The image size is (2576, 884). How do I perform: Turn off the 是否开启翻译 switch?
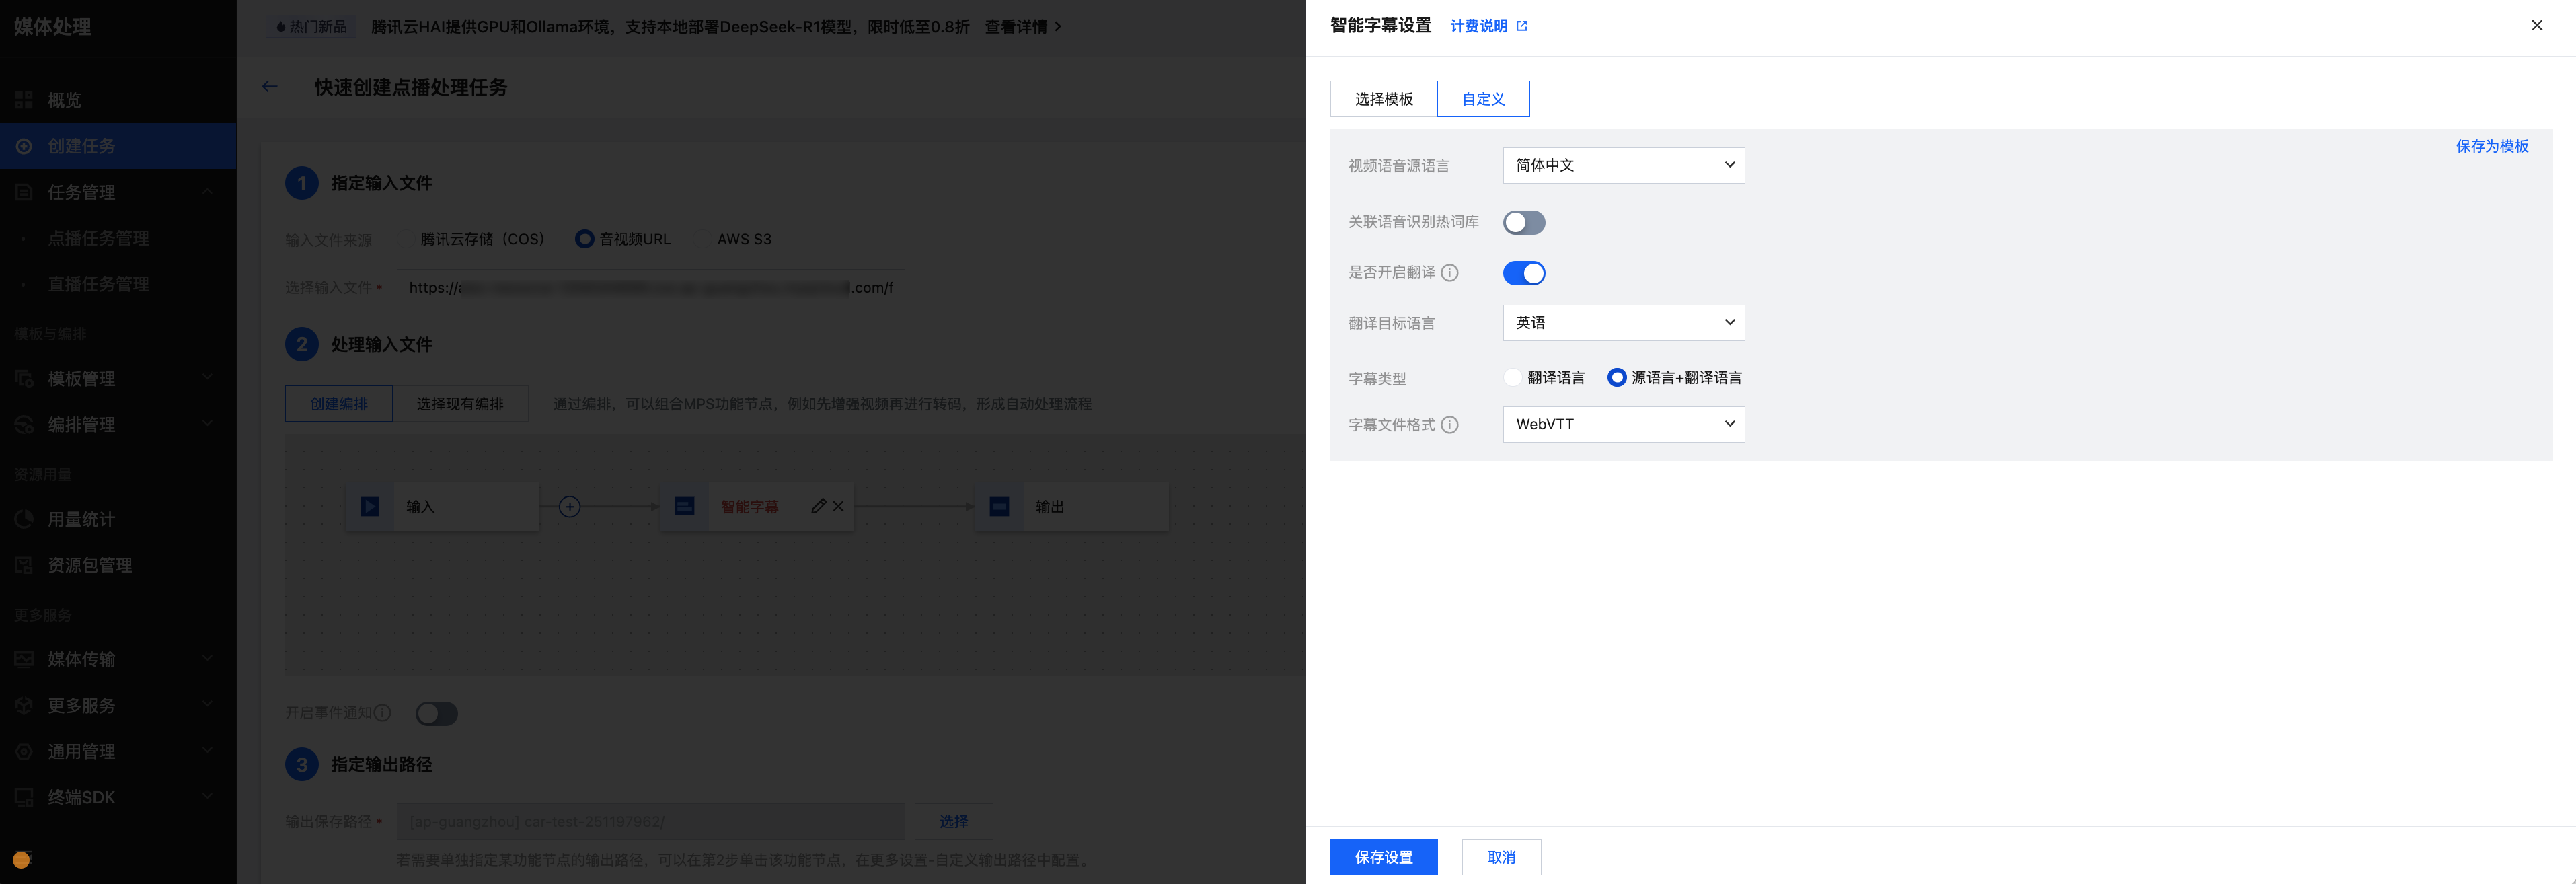1523,273
